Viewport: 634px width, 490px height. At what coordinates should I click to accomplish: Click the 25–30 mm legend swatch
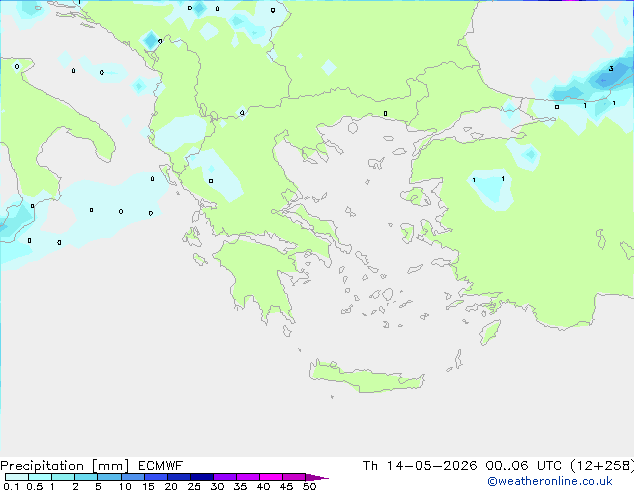point(202,477)
